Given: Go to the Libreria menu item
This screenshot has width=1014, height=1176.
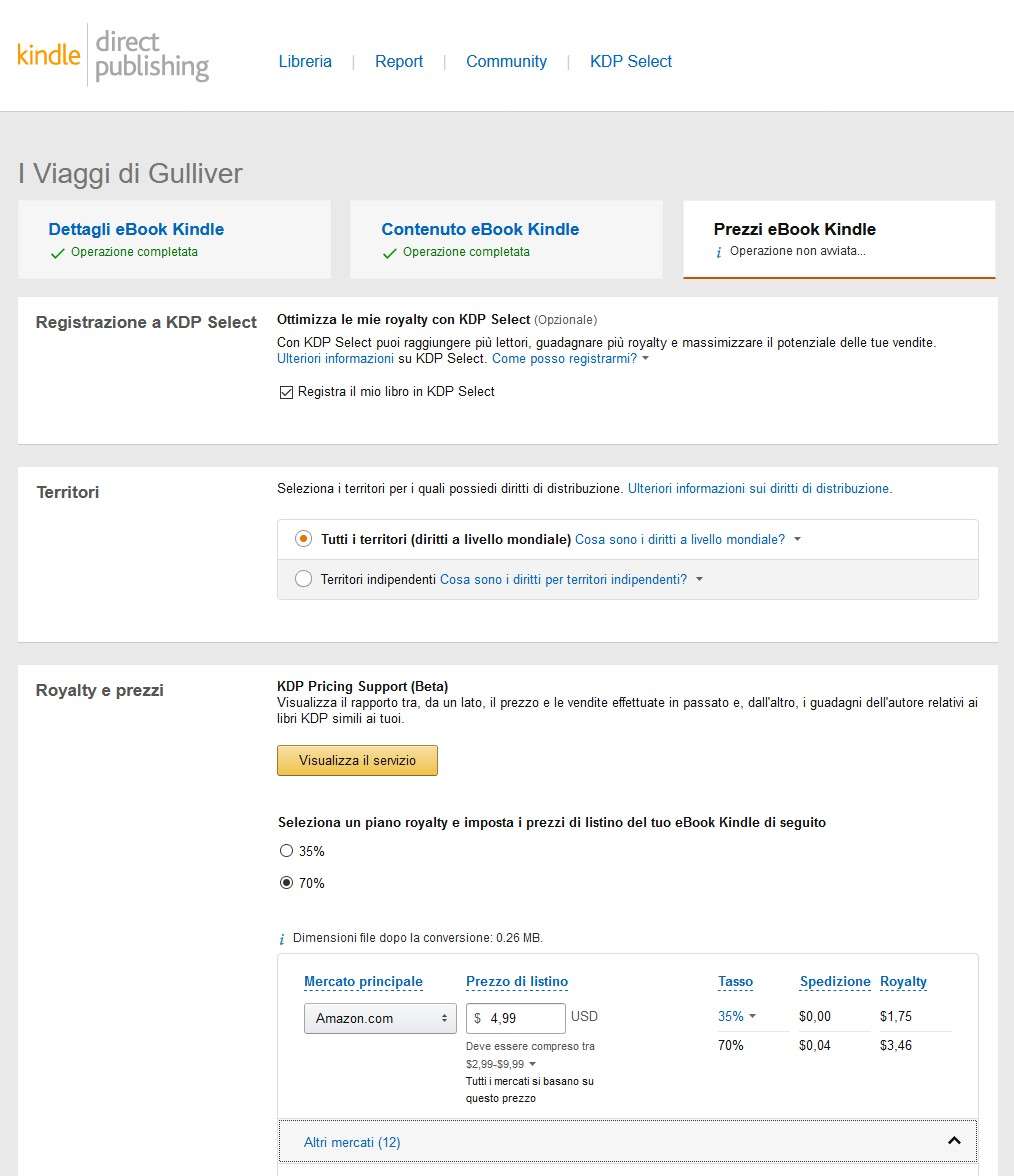Looking at the screenshot, I should pos(305,62).
